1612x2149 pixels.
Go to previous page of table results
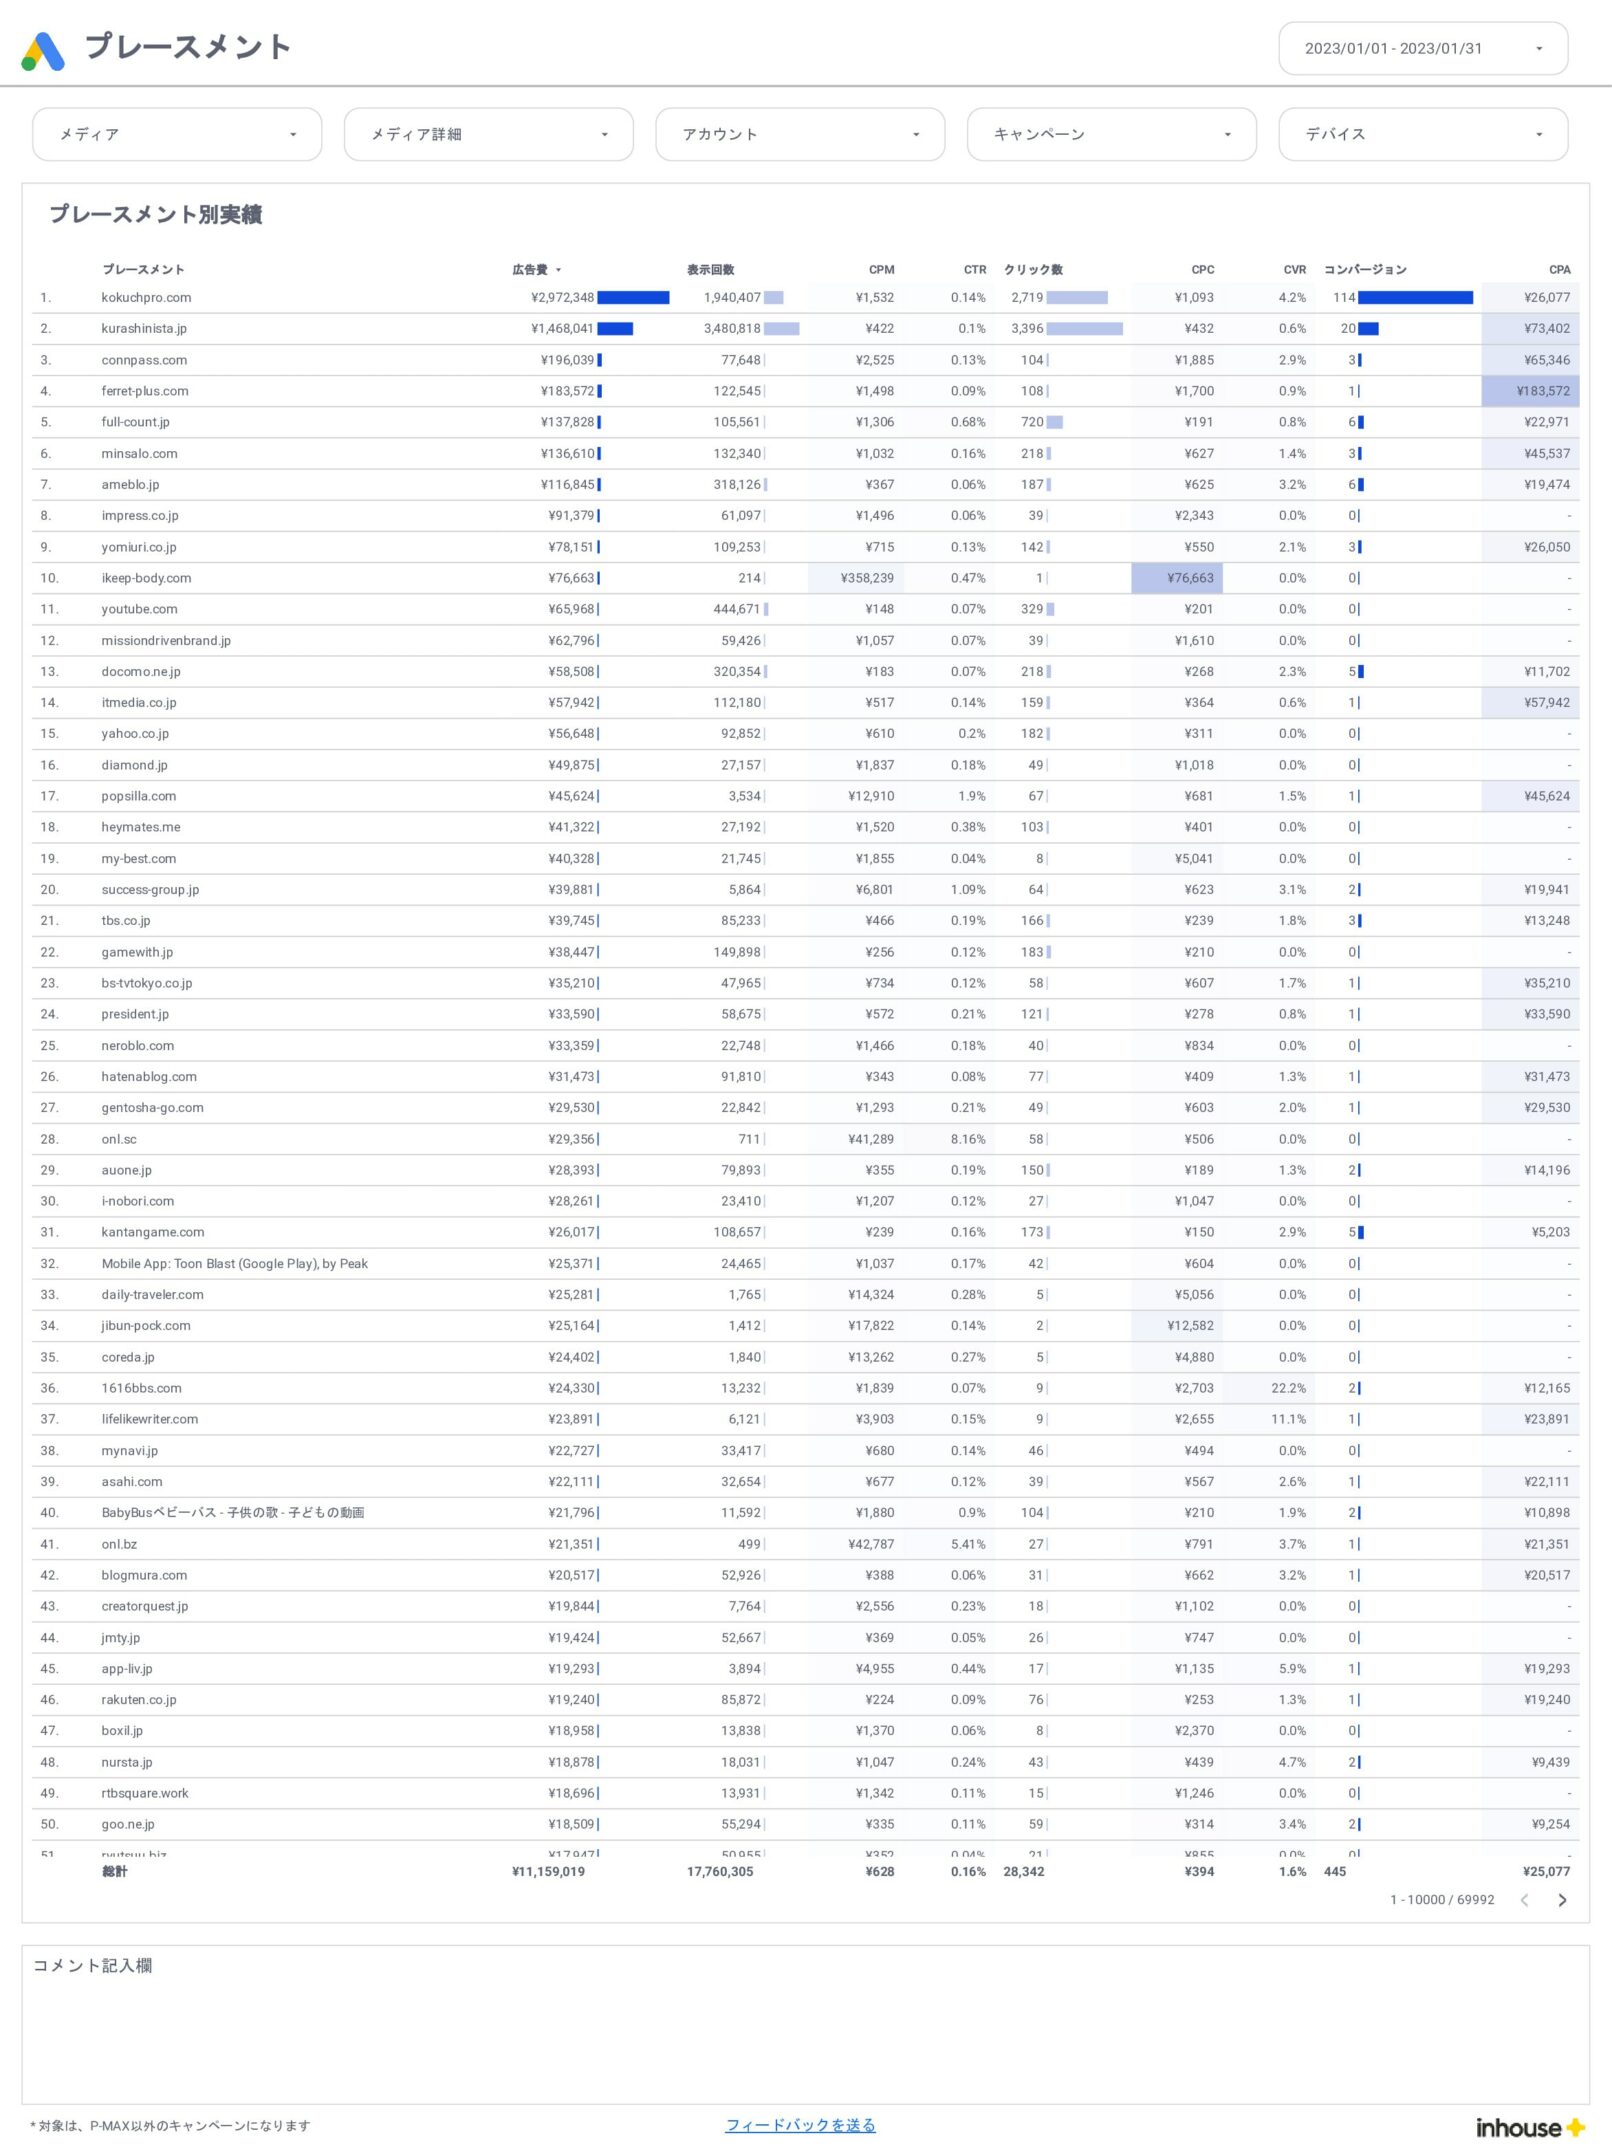[x=1524, y=1900]
